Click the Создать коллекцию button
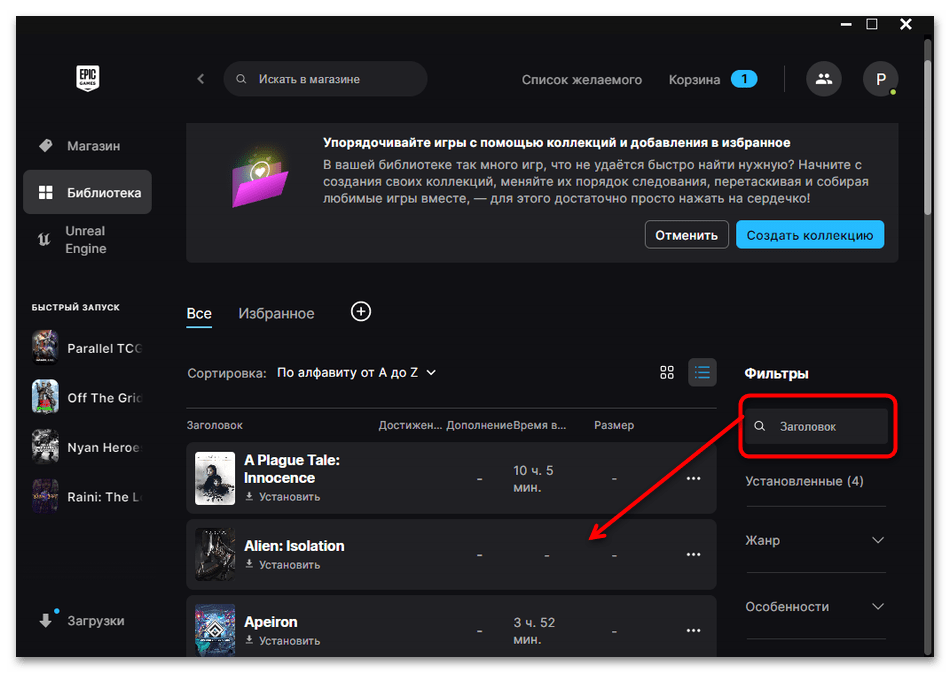Image resolution: width=950 pixels, height=673 pixels. pyautogui.click(x=809, y=234)
